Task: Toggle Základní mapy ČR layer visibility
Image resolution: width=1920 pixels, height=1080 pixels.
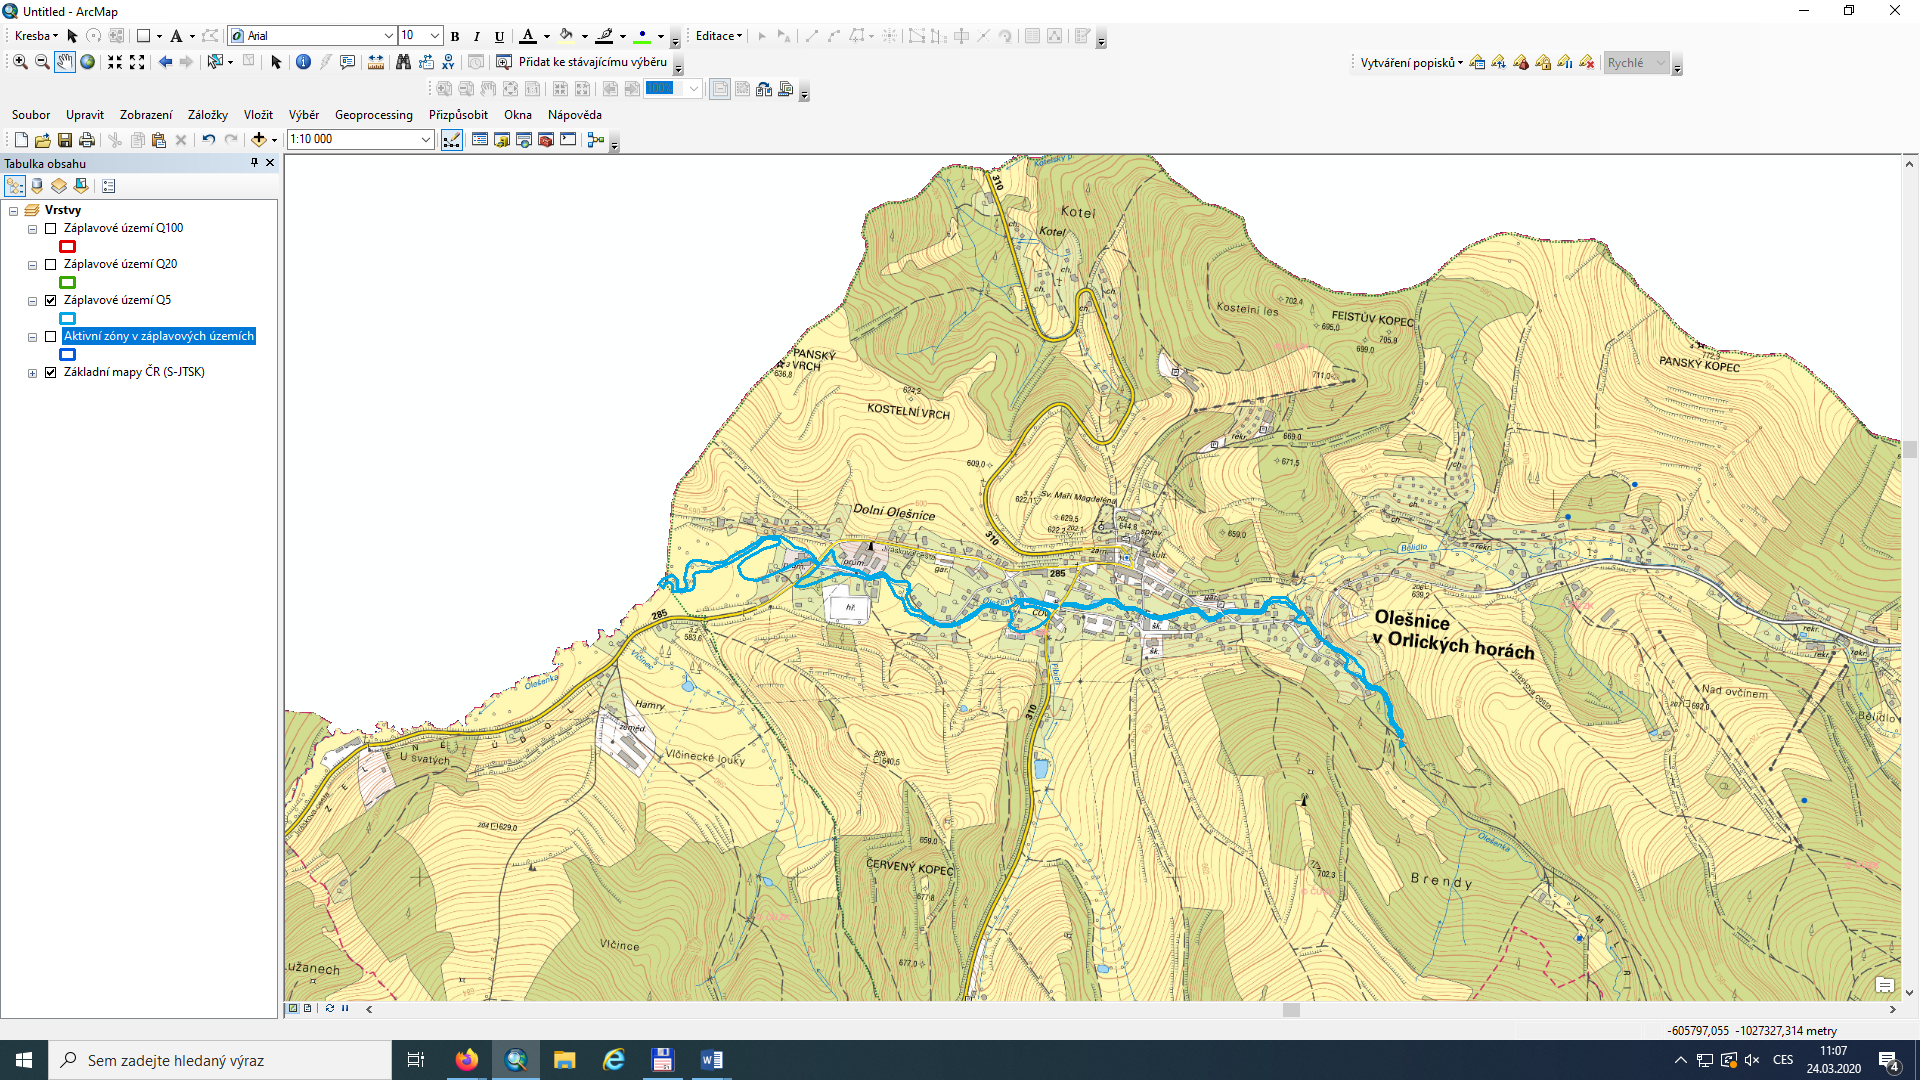Action: pos(51,373)
